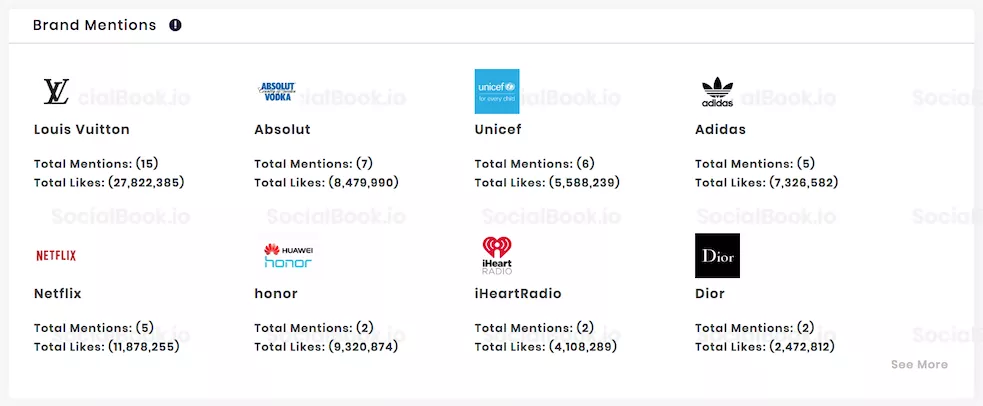
Task: Select the Adidas trefoil logo
Action: pyautogui.click(x=717, y=92)
